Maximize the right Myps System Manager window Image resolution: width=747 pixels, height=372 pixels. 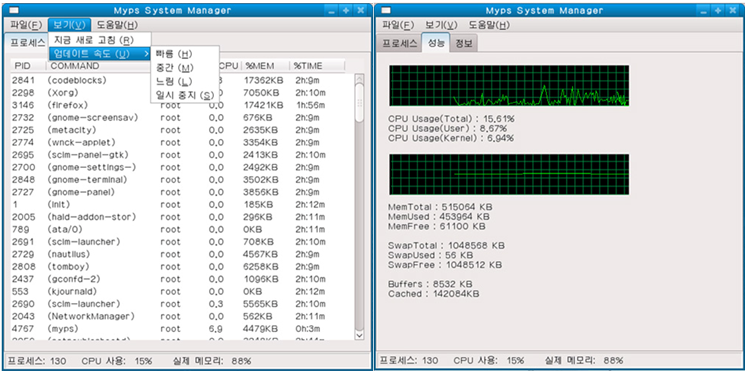(718, 10)
